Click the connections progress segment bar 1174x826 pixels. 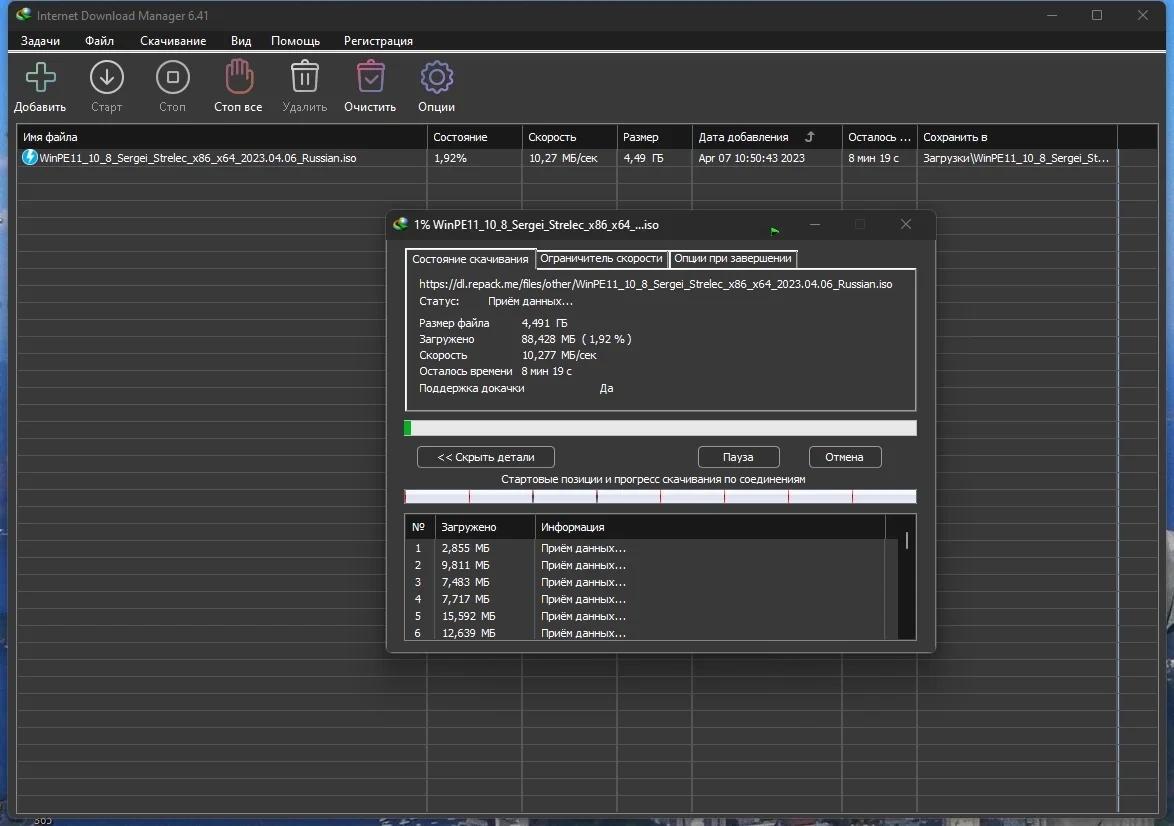(x=660, y=496)
